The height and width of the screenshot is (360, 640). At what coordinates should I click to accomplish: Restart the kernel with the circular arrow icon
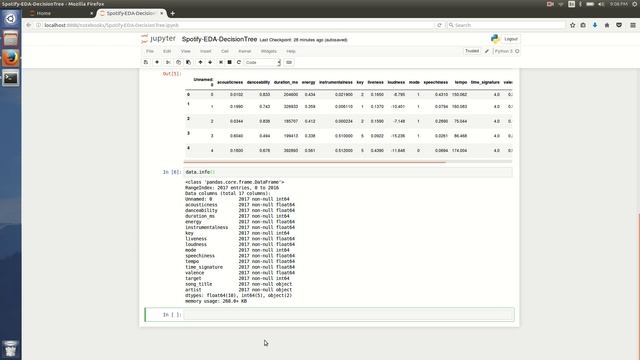(239, 62)
